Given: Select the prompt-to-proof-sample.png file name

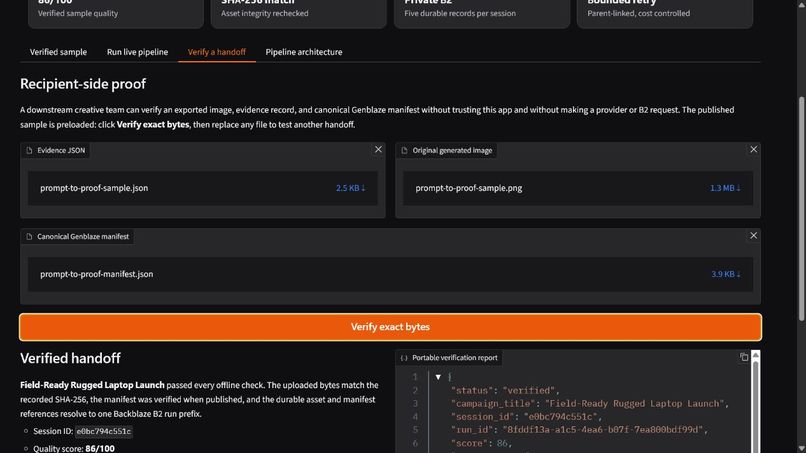Looking at the screenshot, I should [469, 188].
